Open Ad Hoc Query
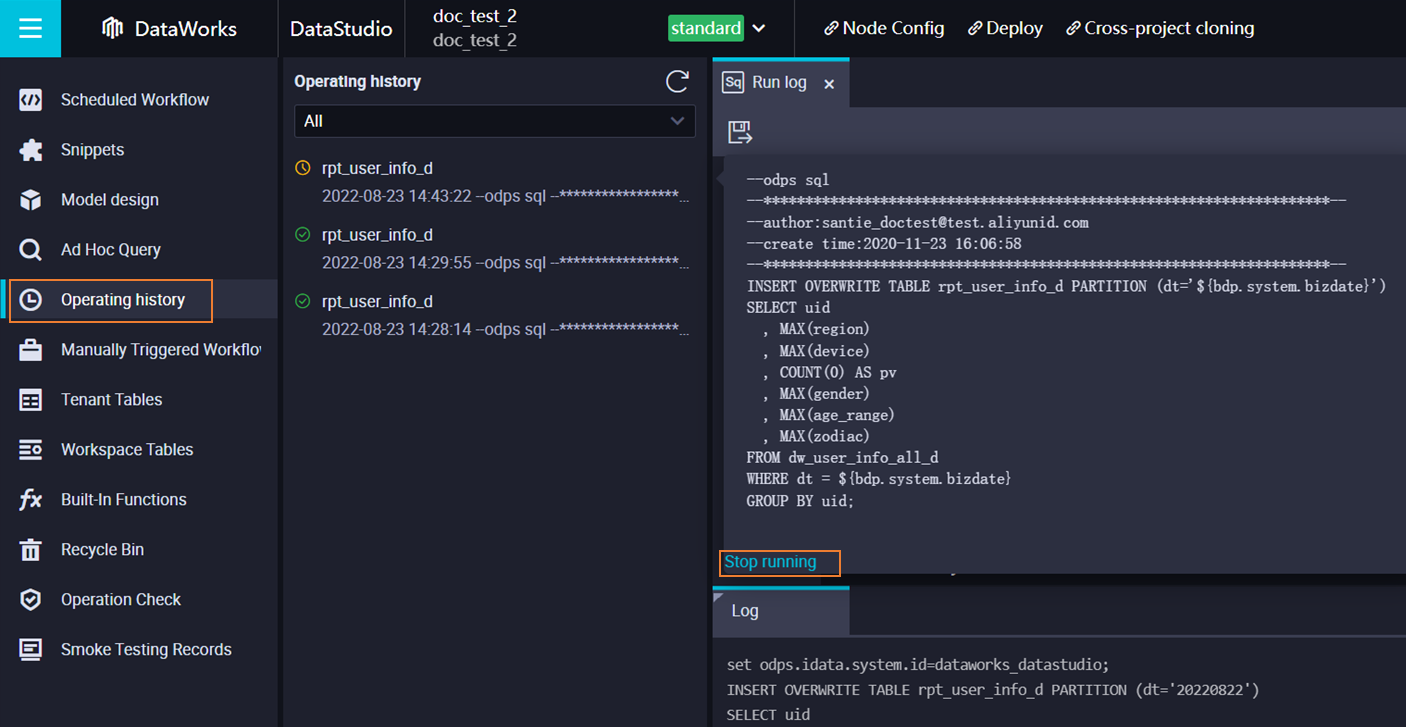 pyautogui.click(x=111, y=250)
